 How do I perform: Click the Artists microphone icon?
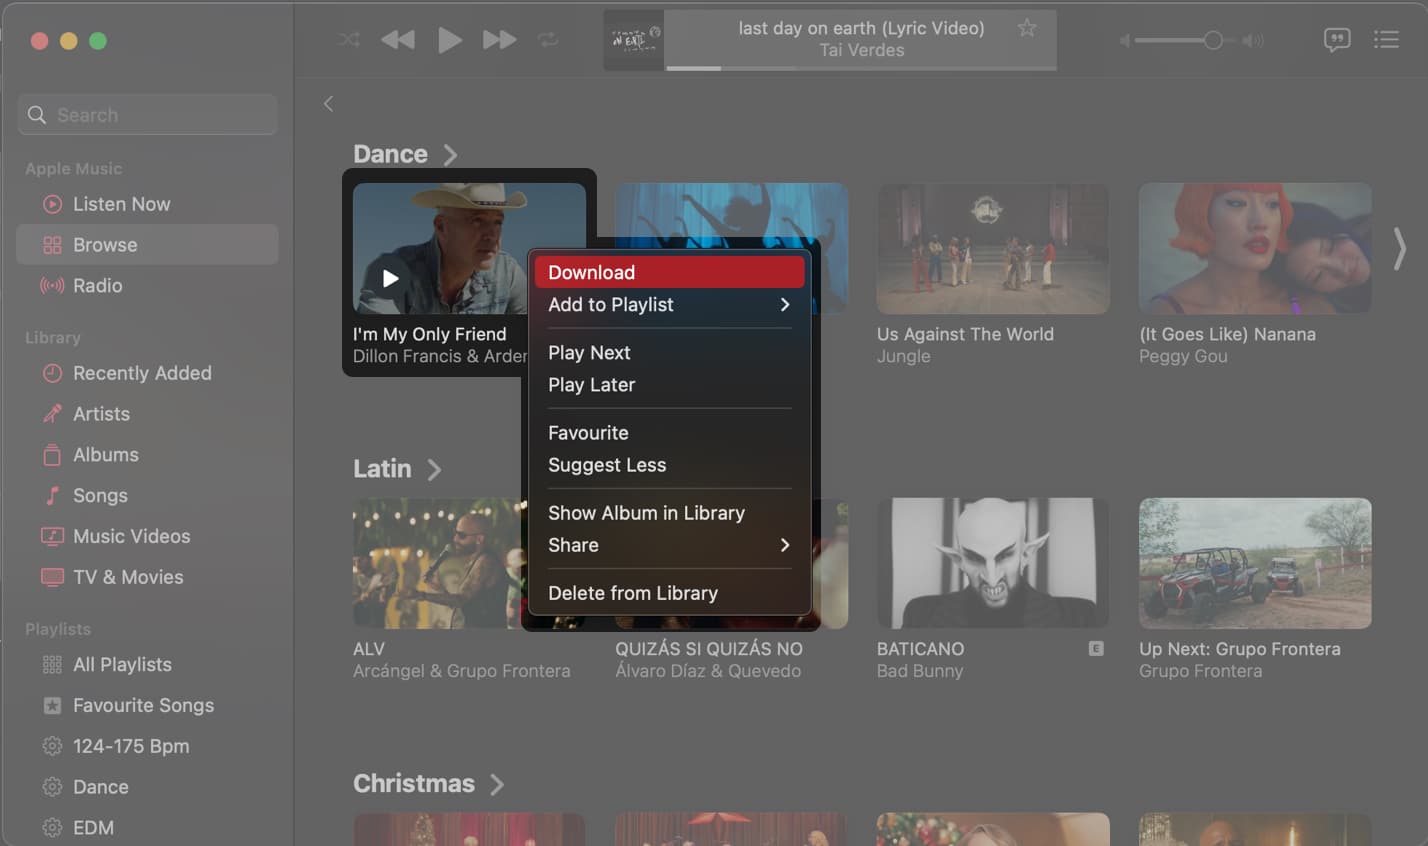click(x=52, y=414)
